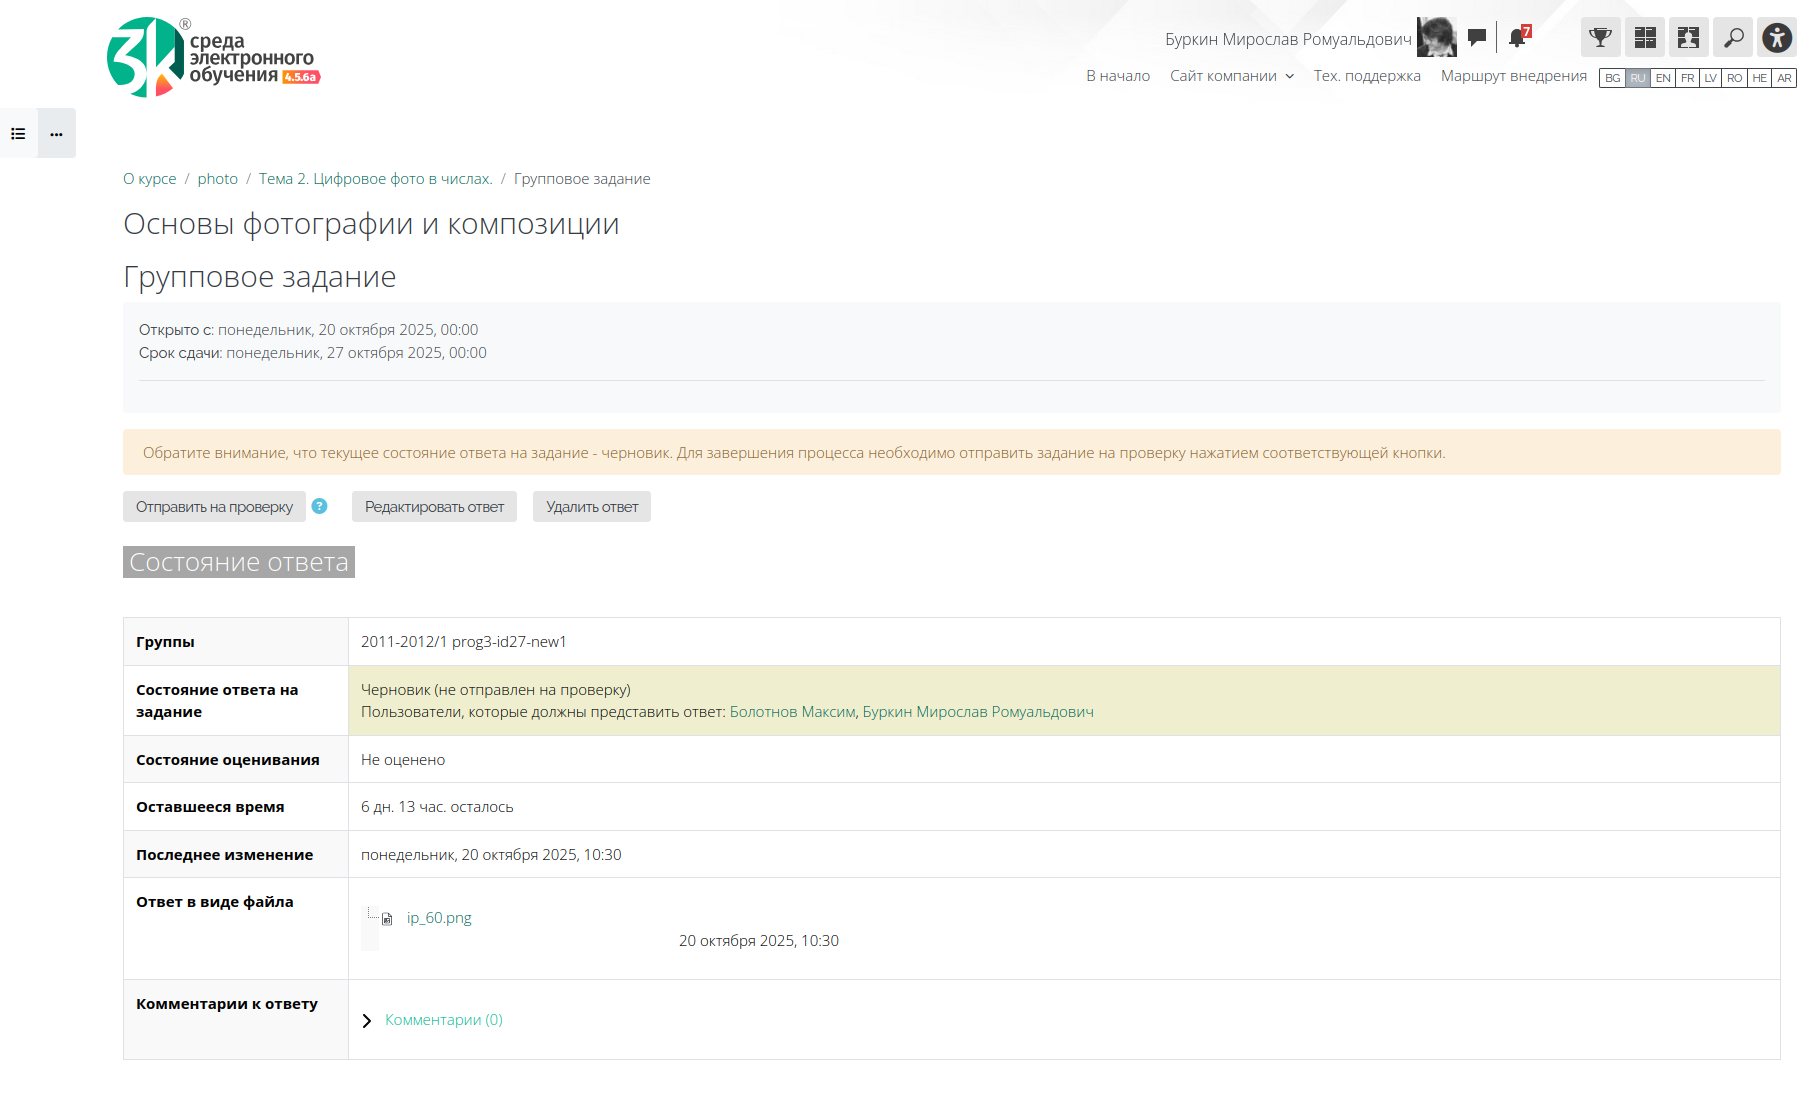
Task: Open course index list icon
Action: pos(18,133)
